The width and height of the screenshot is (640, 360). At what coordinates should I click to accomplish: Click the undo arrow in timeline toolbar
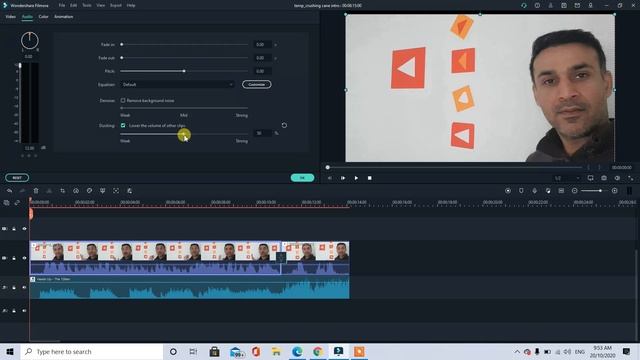(9, 191)
